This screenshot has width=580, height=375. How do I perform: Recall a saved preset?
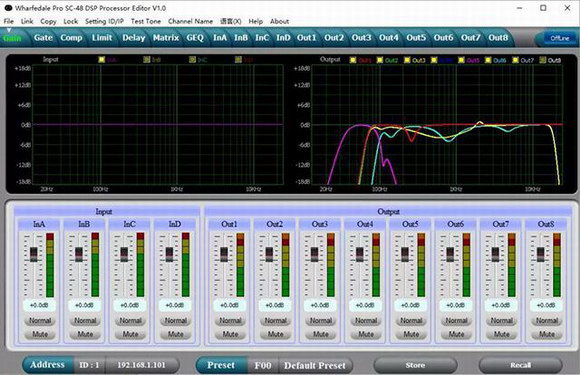pyautogui.click(x=520, y=365)
